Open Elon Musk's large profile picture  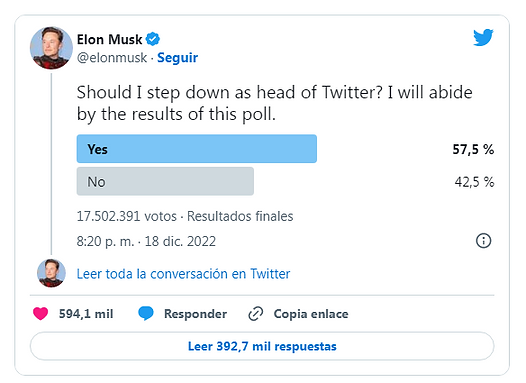click(x=51, y=48)
